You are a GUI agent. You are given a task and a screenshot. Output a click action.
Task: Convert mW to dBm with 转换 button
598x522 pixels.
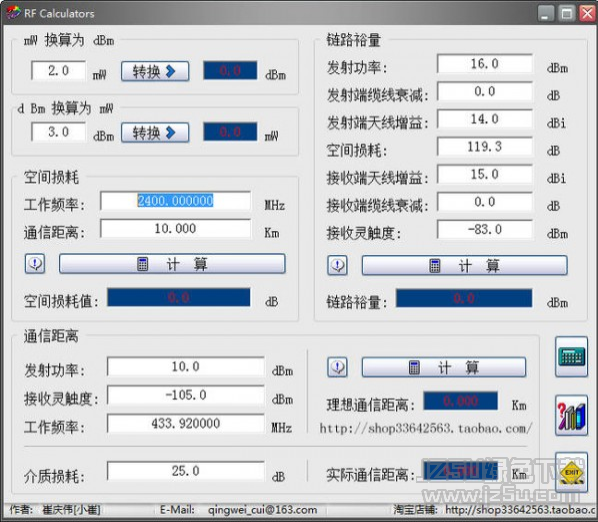point(155,71)
